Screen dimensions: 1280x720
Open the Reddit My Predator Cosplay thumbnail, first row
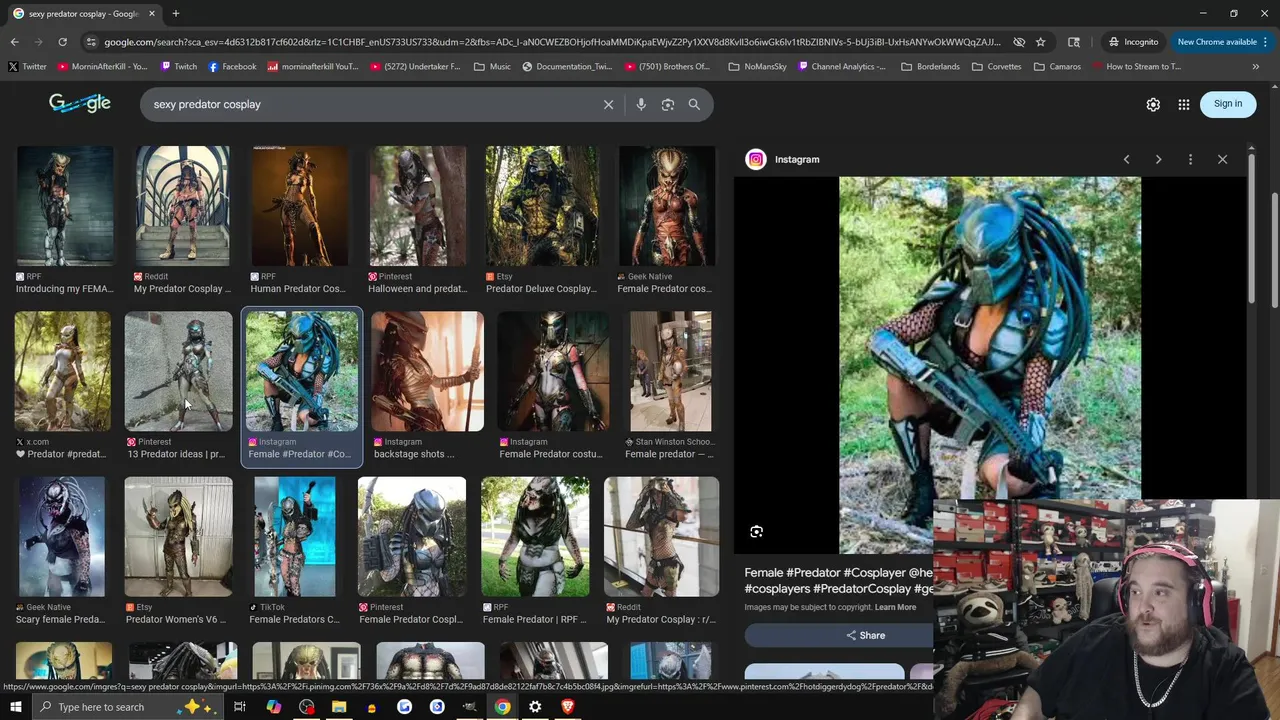182,206
